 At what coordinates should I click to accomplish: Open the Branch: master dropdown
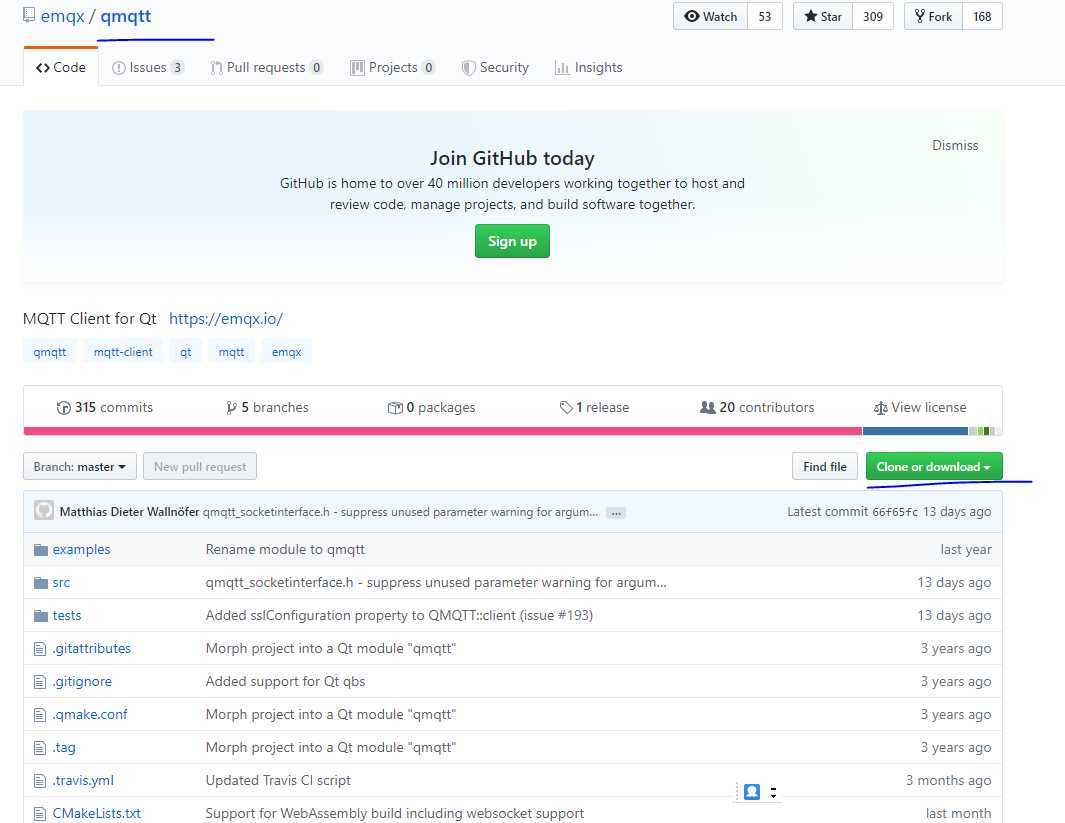coord(79,467)
